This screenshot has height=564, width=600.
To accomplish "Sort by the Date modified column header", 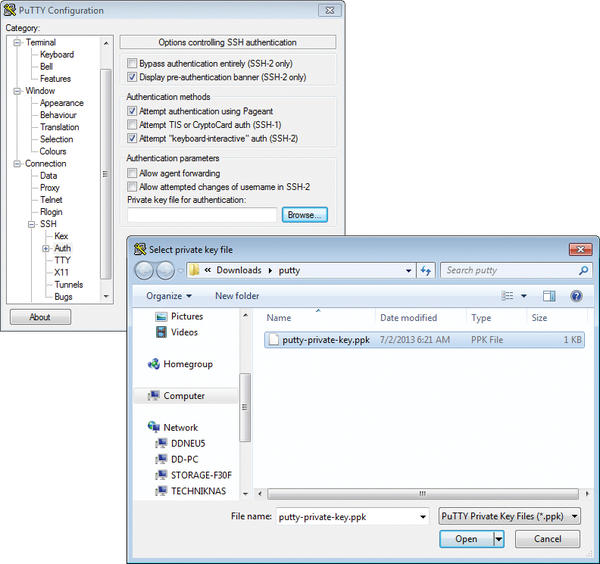I will click(408, 318).
